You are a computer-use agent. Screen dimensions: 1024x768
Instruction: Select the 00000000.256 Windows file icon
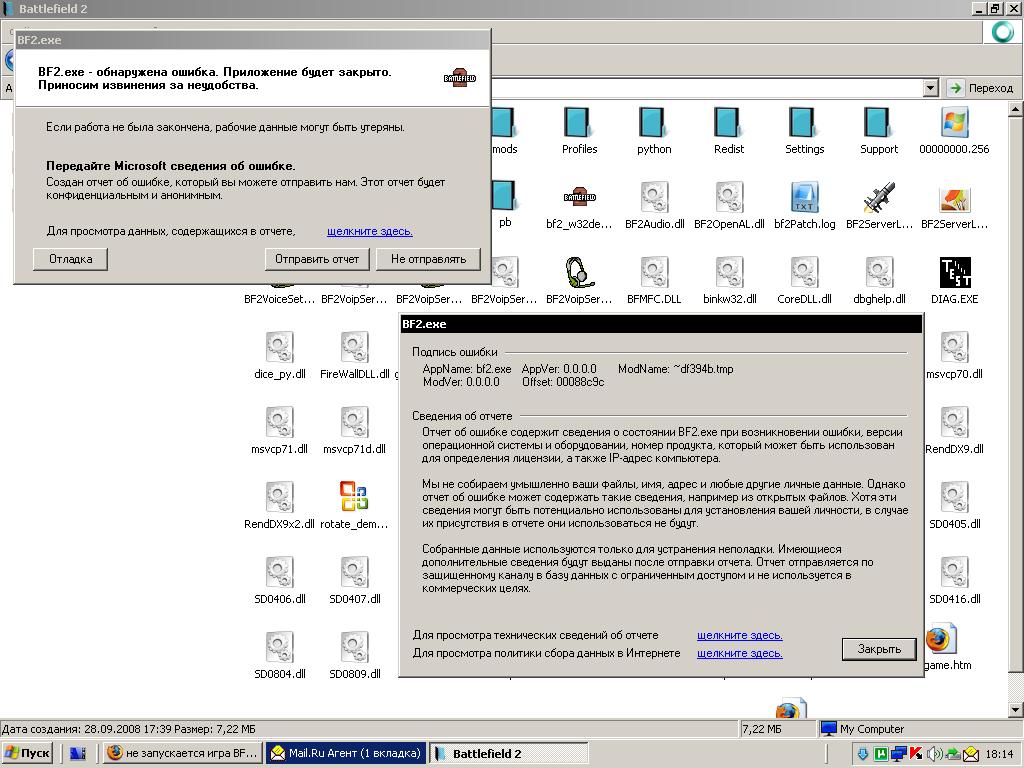pyautogui.click(x=954, y=124)
